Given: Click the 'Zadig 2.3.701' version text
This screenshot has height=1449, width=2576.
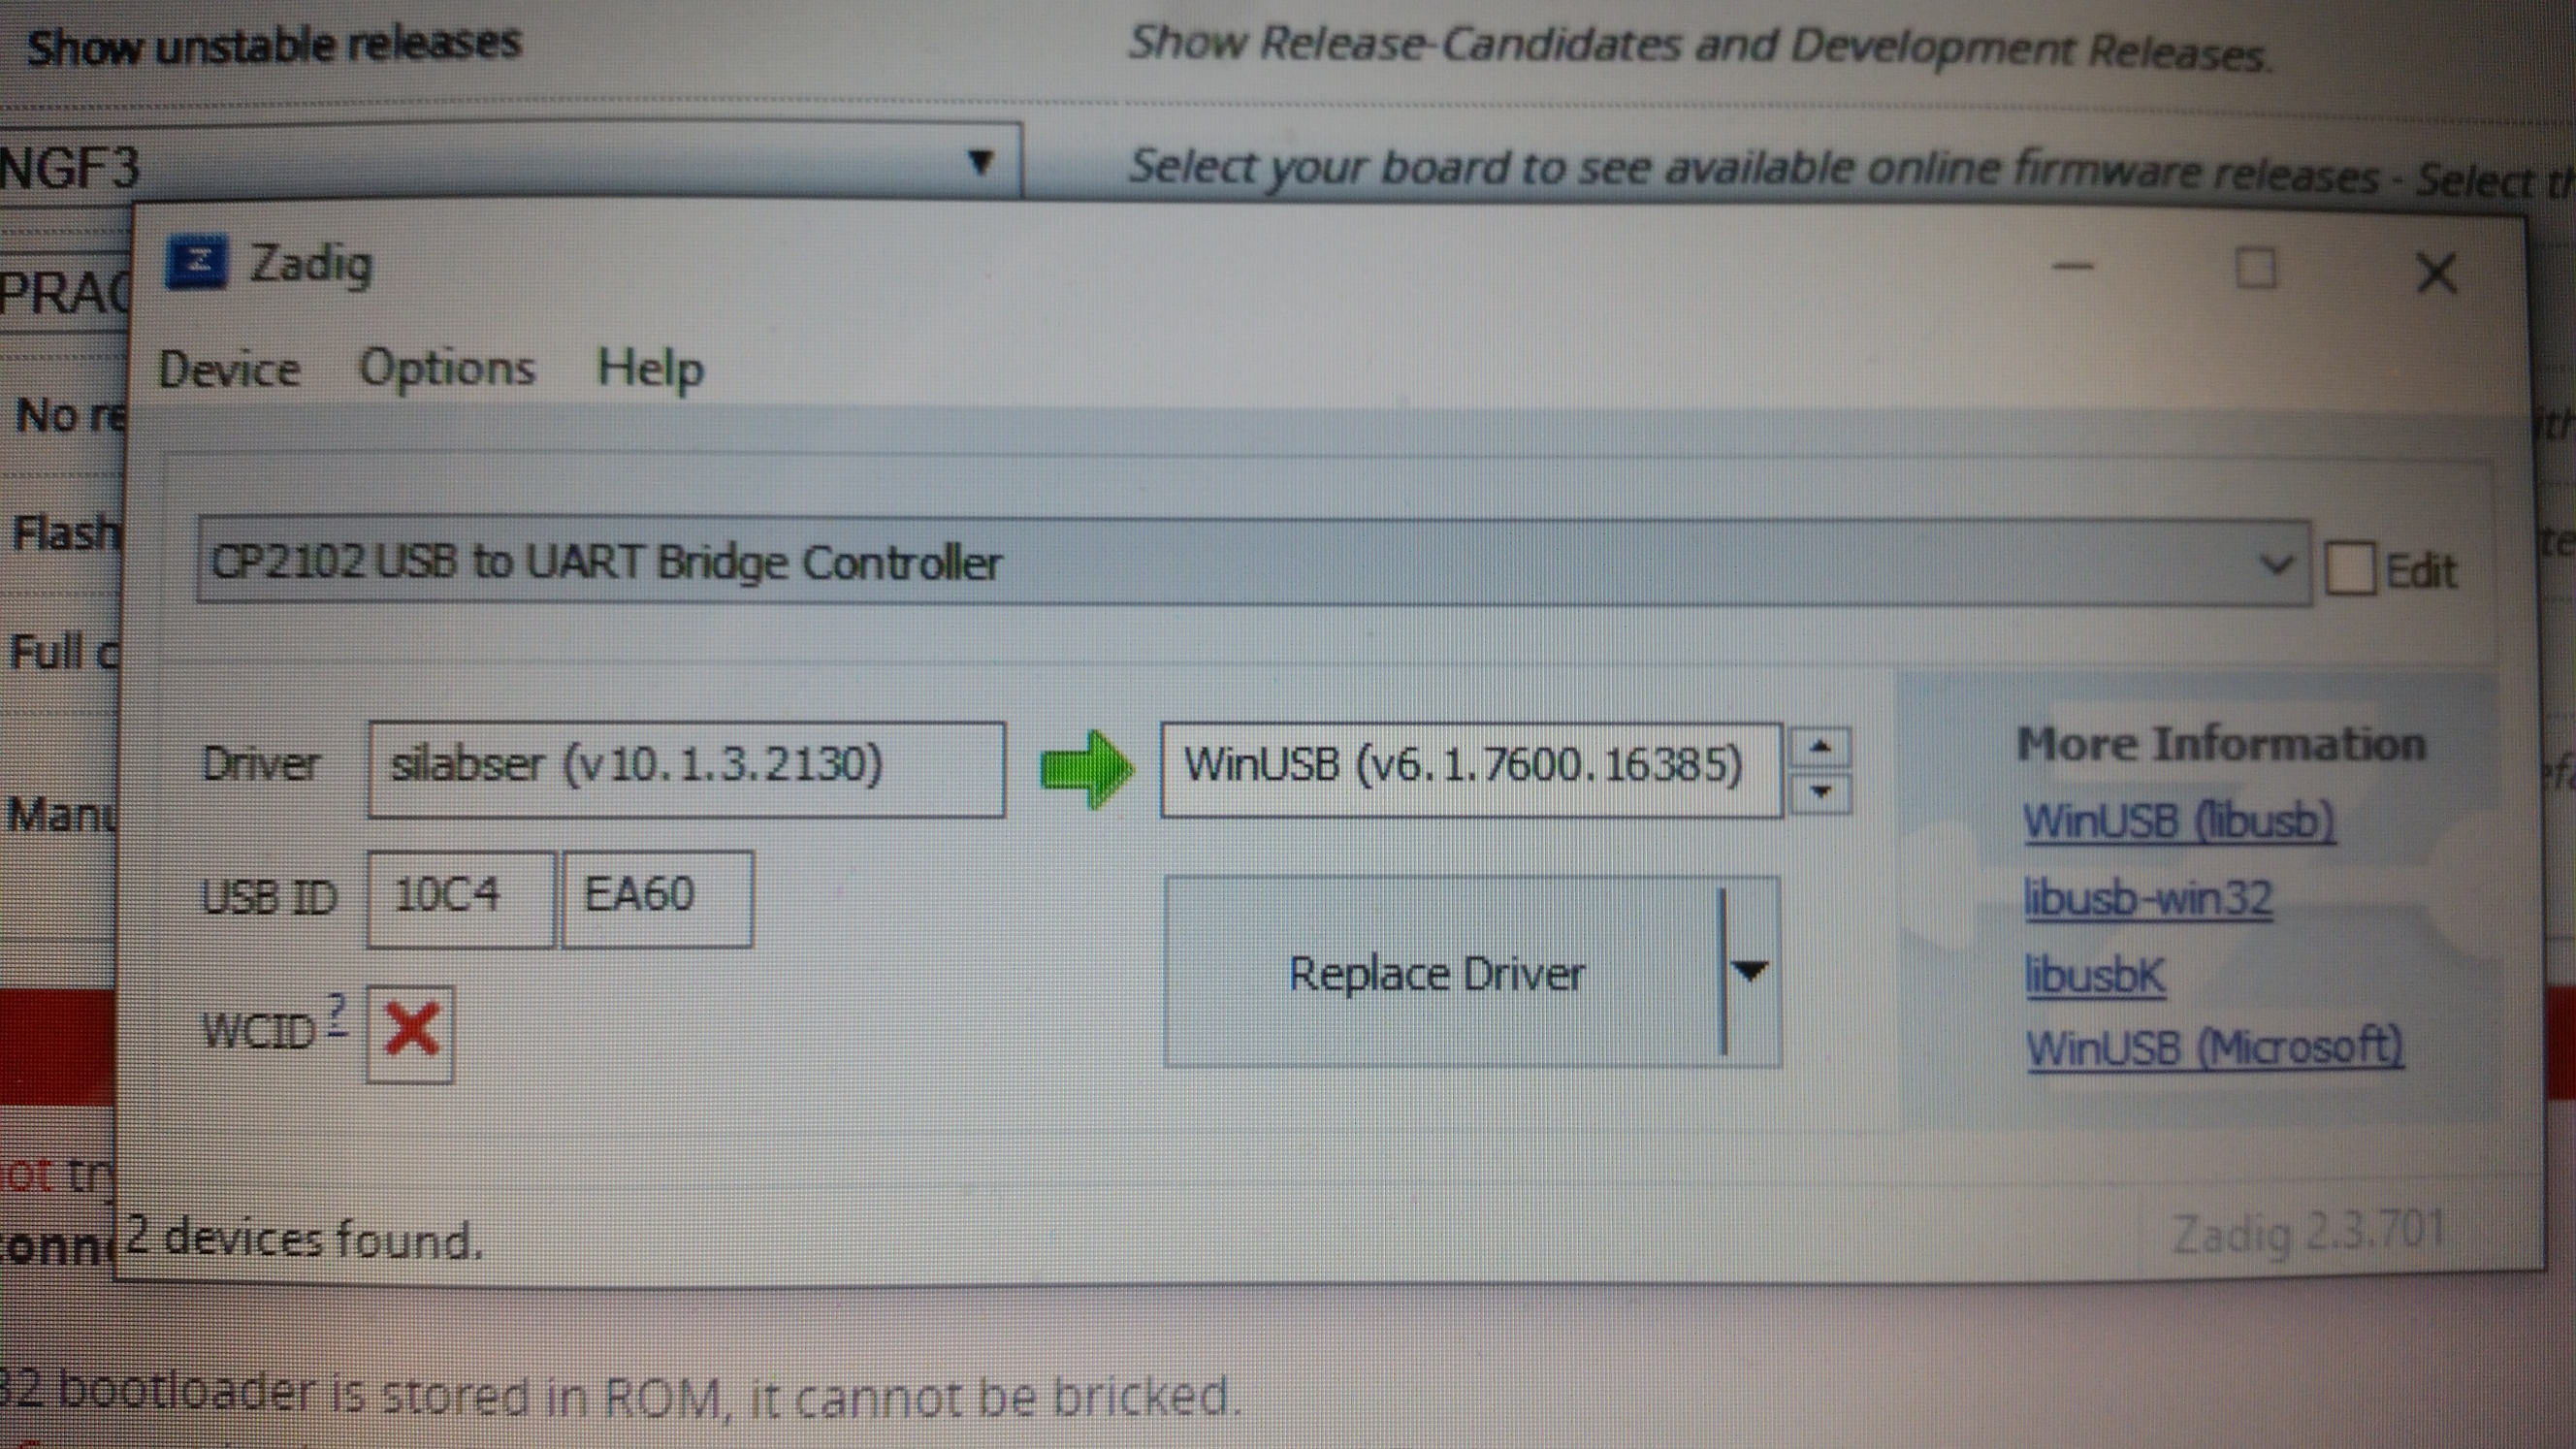Looking at the screenshot, I should 2307,1233.
